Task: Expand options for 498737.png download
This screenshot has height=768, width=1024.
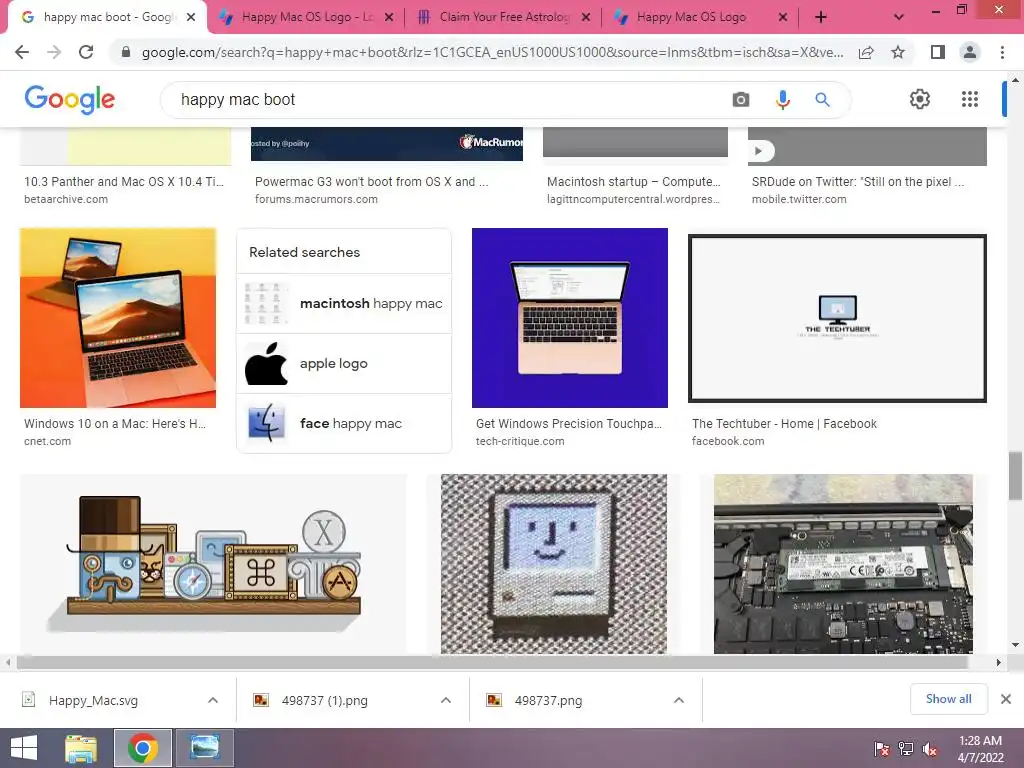Action: point(679,700)
